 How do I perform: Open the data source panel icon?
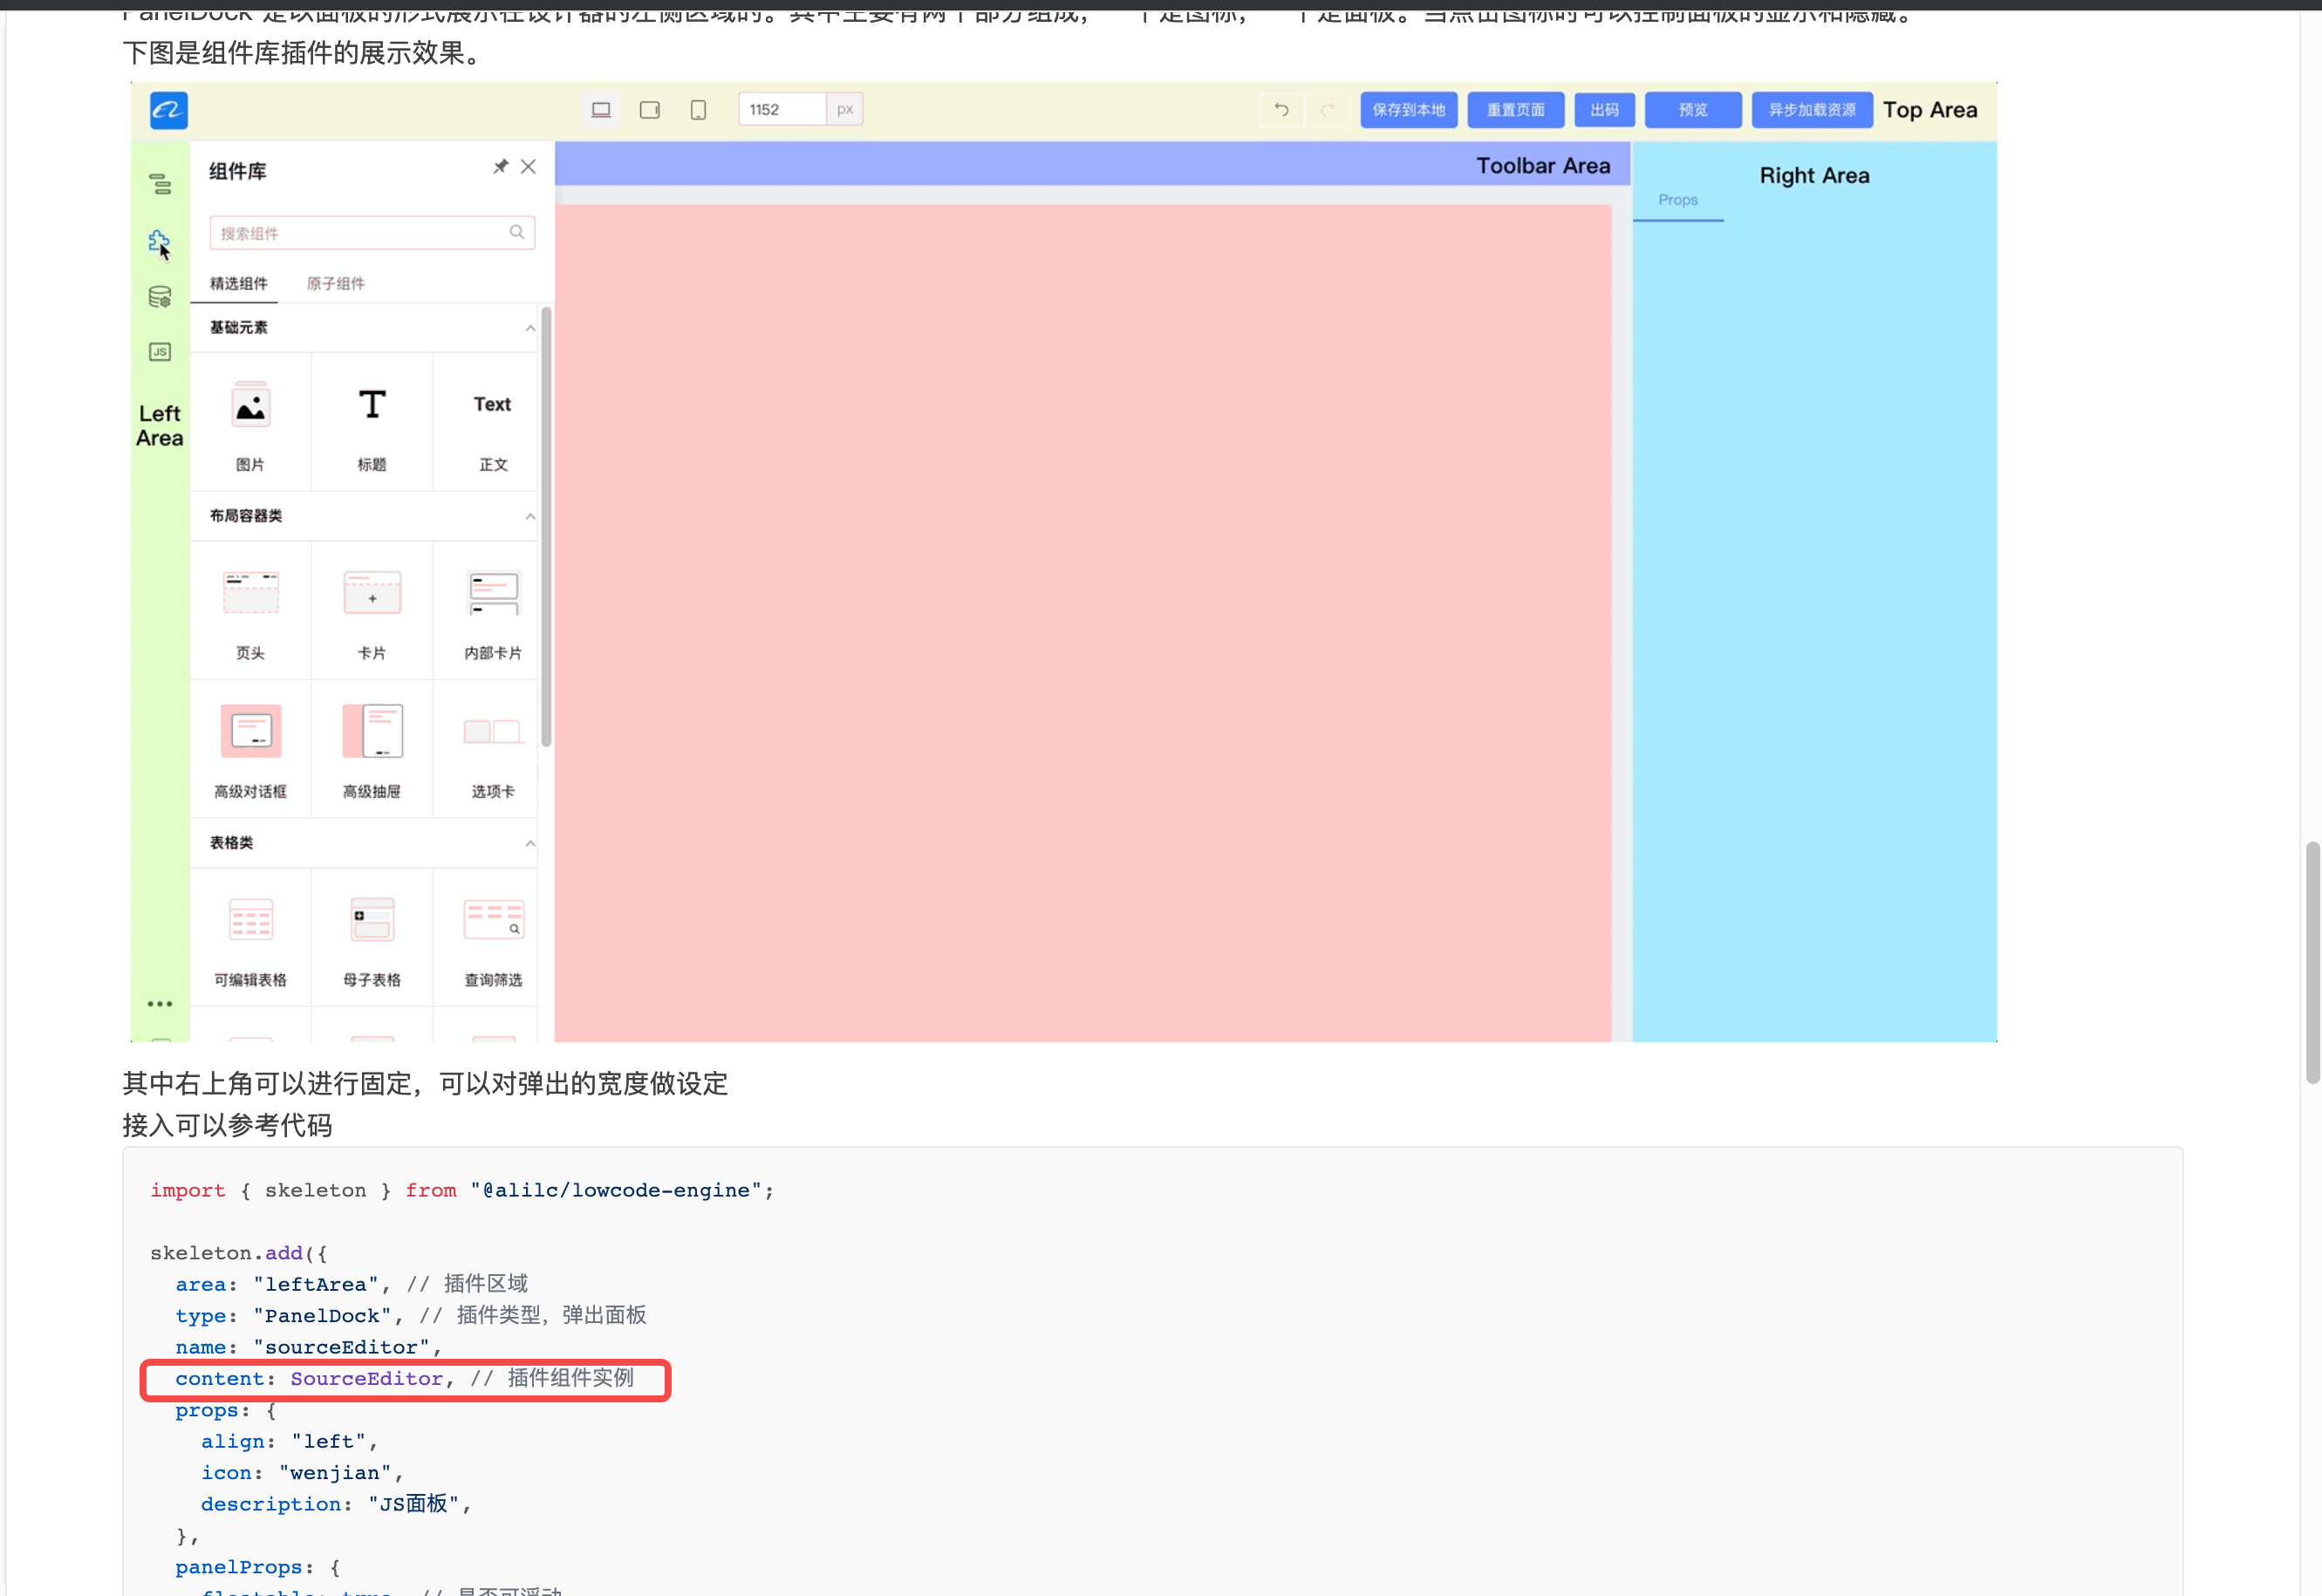coord(159,295)
